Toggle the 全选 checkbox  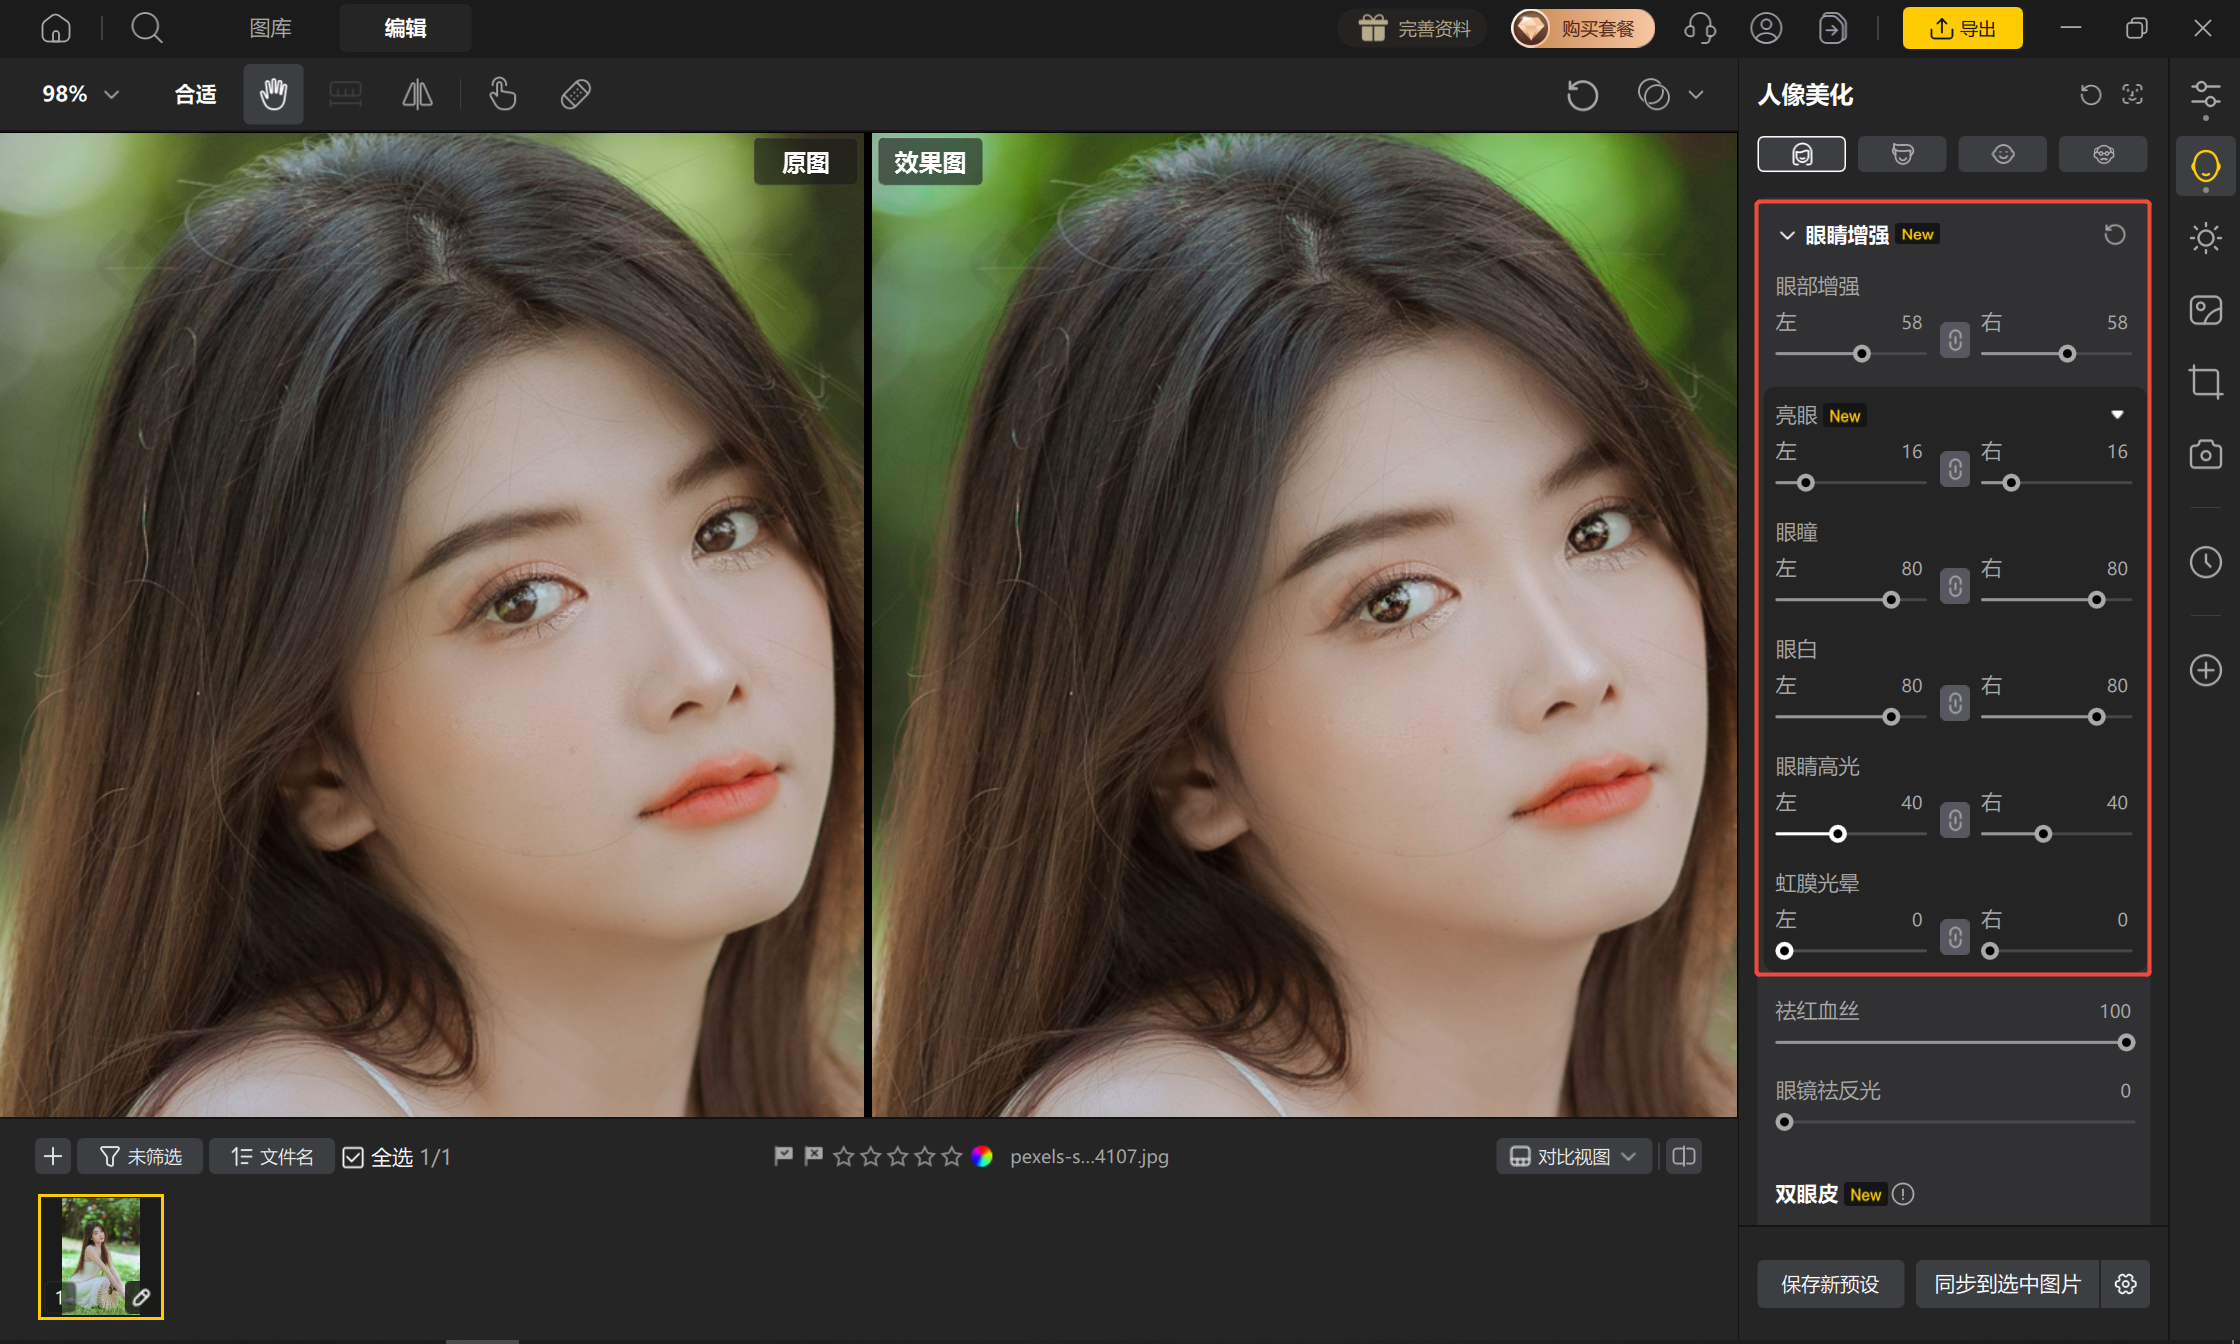tap(353, 1157)
